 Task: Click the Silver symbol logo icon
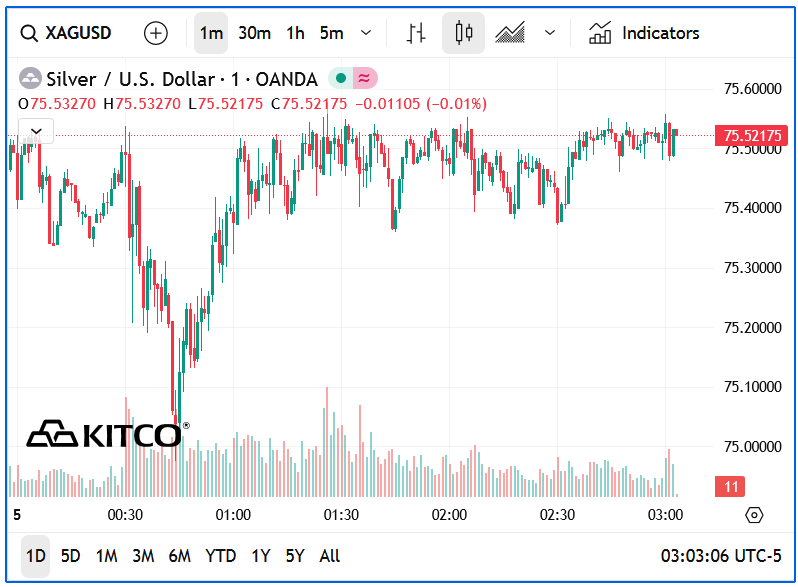coord(30,79)
